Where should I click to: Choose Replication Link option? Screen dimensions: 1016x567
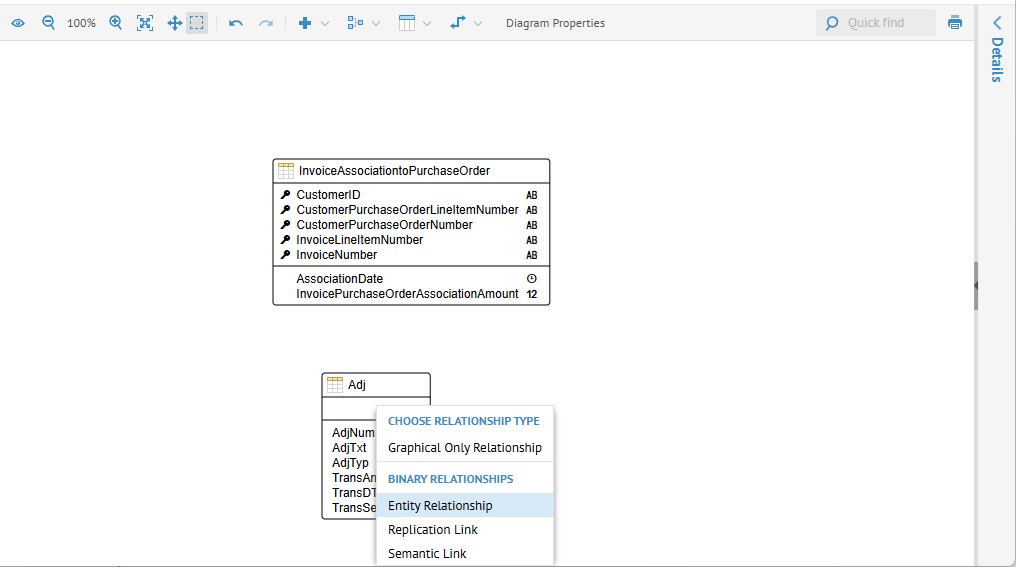(x=433, y=530)
